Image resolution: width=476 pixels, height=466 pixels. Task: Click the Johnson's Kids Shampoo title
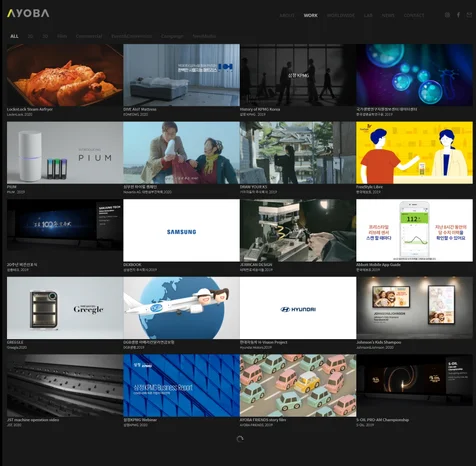point(379,342)
